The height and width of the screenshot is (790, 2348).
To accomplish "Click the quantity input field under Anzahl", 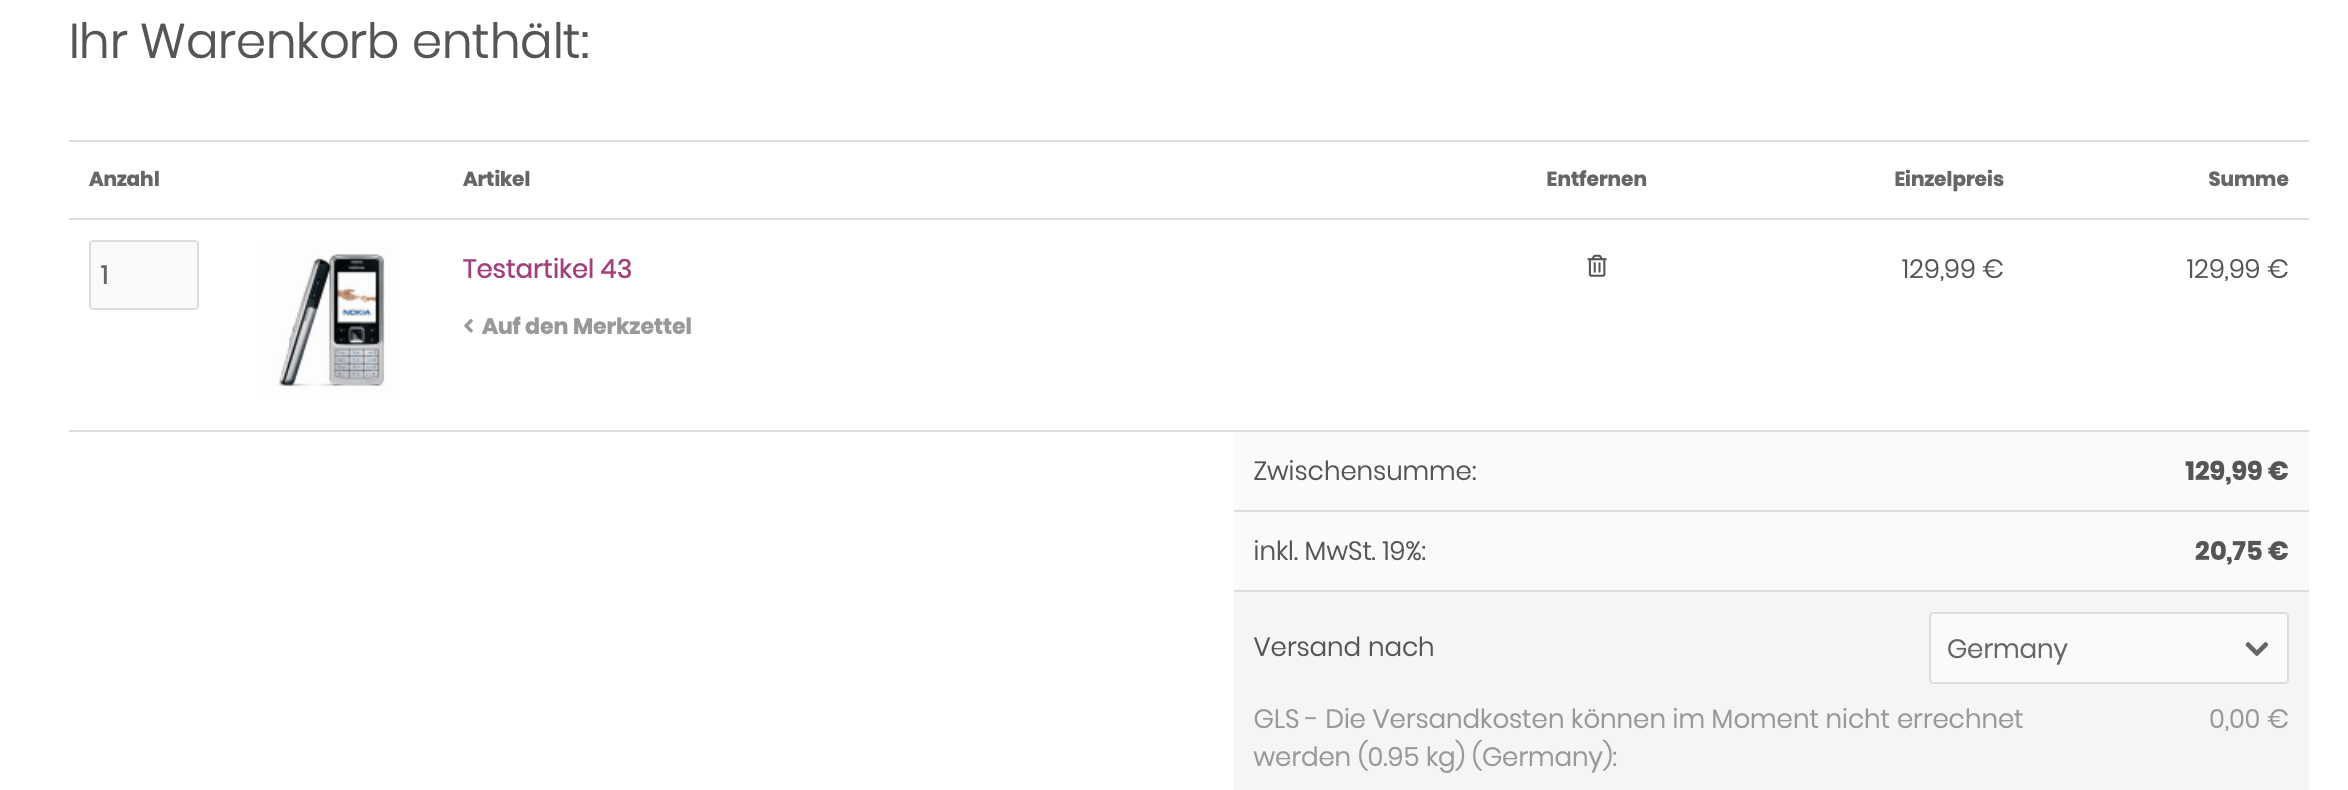I will [x=144, y=275].
